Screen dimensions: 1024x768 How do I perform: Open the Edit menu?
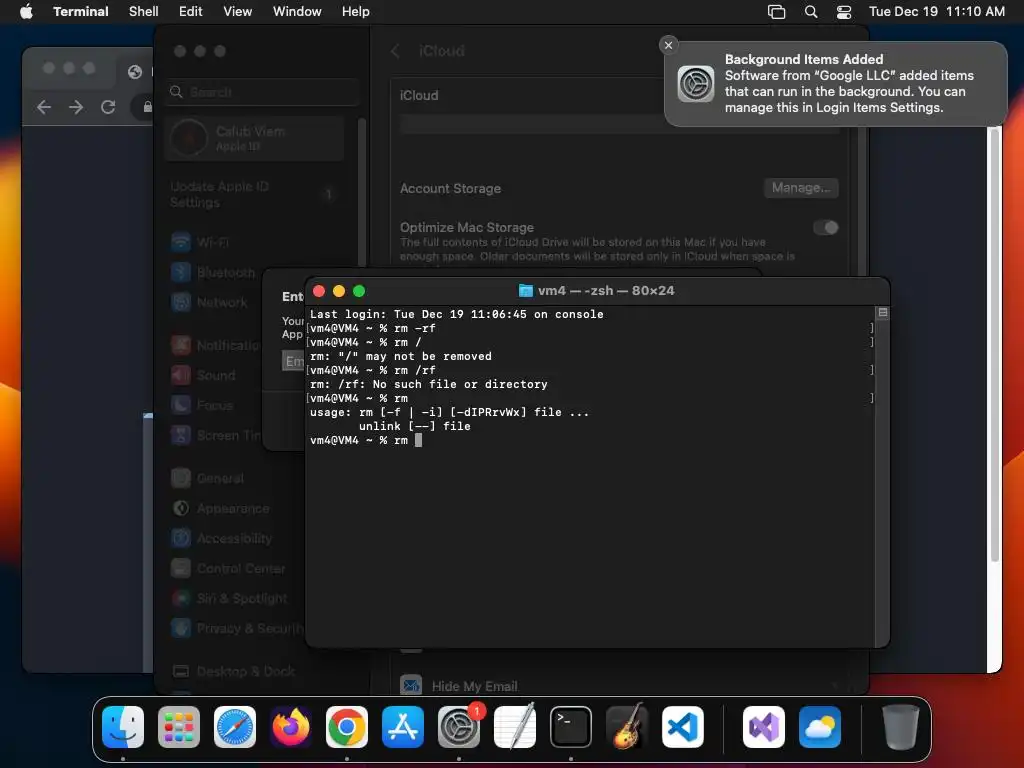pos(191,11)
